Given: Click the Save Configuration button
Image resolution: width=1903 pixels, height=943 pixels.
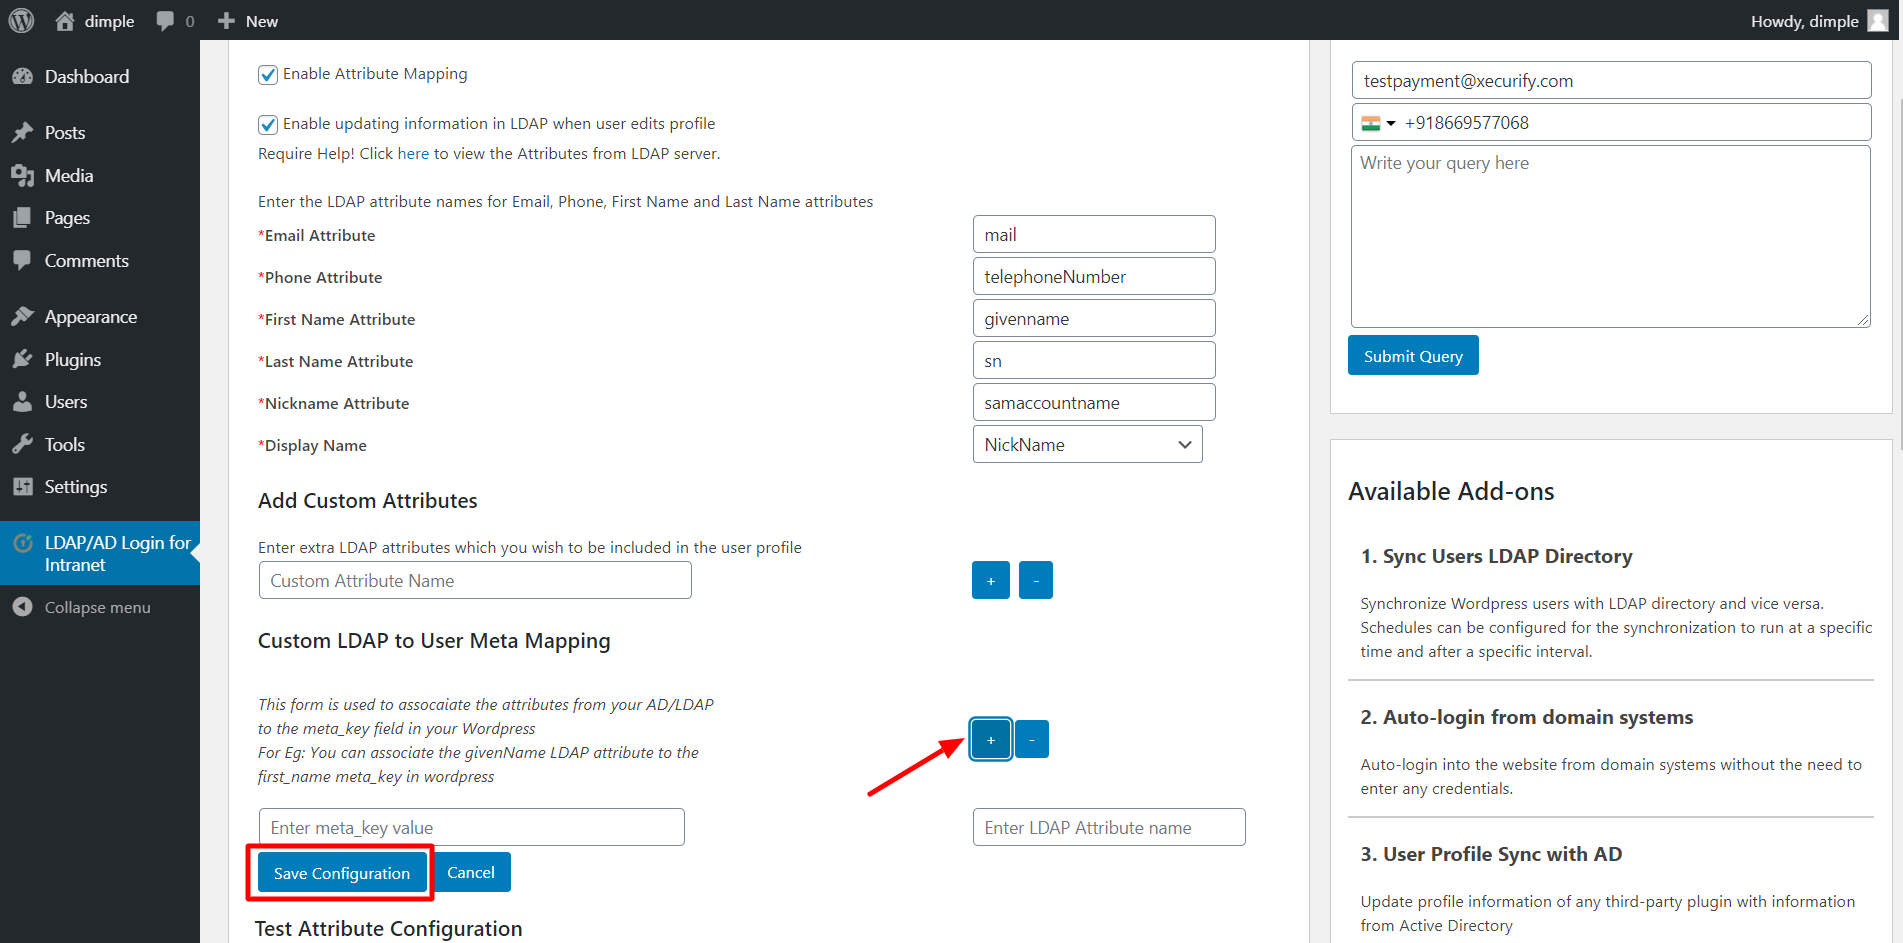Looking at the screenshot, I should 341,872.
